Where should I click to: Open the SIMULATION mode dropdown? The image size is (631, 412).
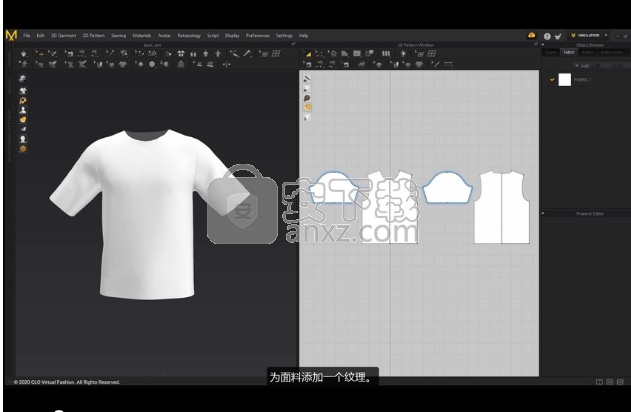pos(589,35)
